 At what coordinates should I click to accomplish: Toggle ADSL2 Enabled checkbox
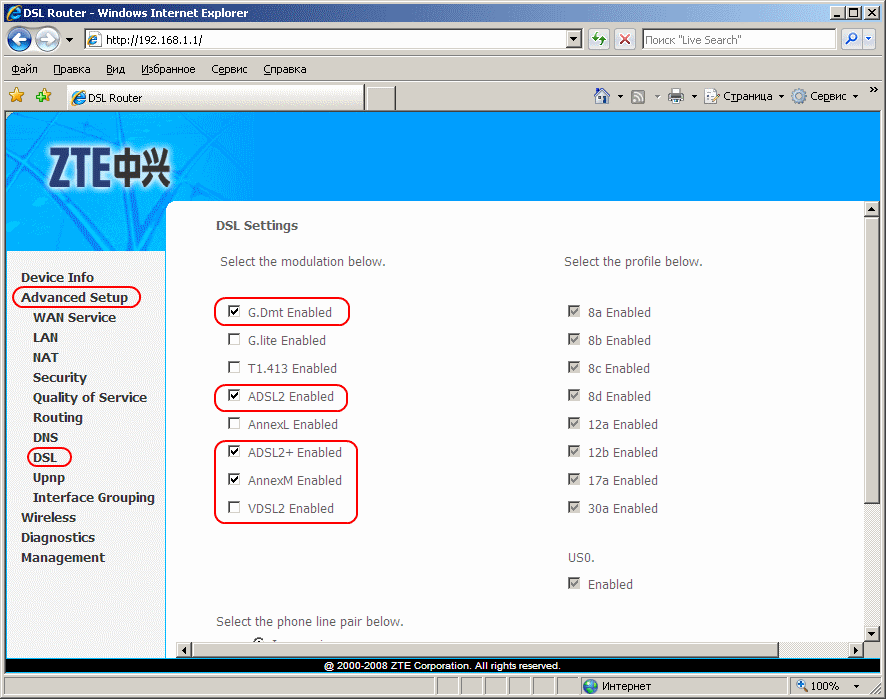(x=234, y=396)
